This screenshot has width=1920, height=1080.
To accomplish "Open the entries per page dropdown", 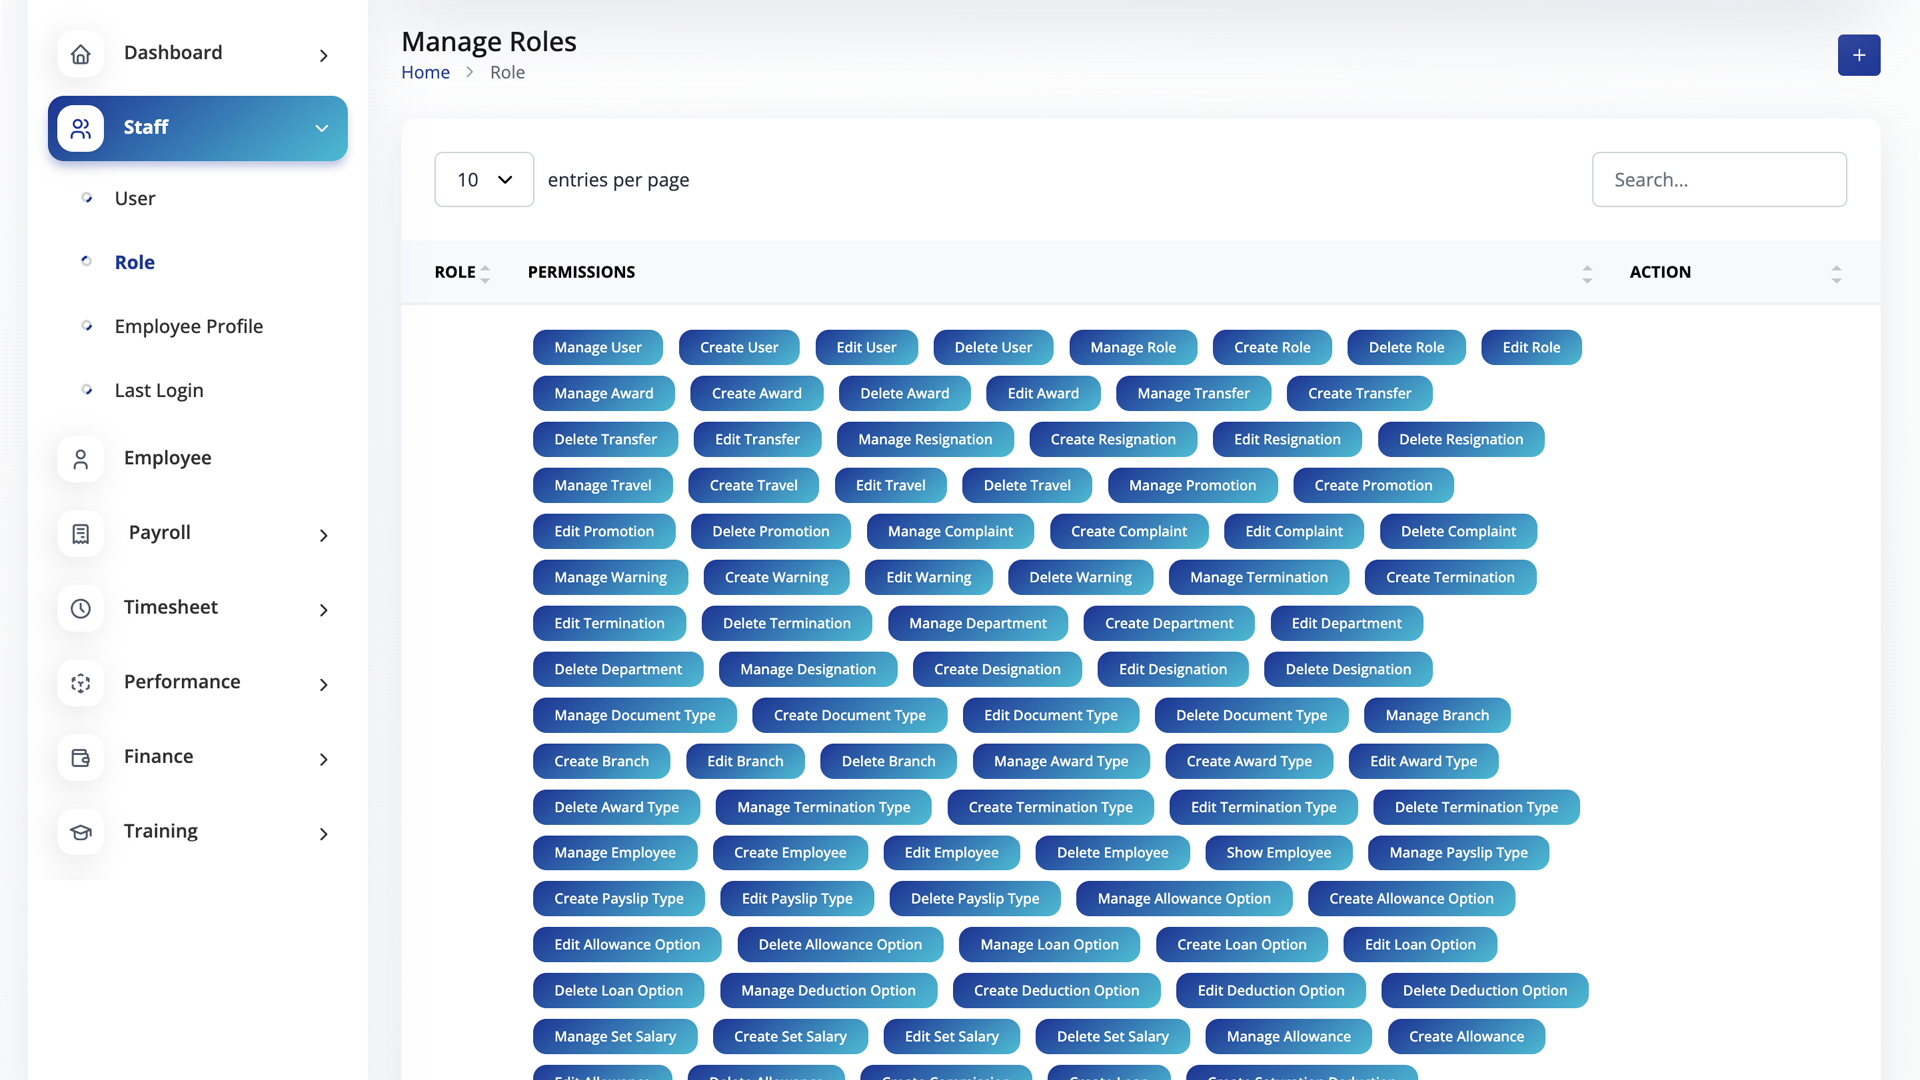I will click(x=484, y=180).
